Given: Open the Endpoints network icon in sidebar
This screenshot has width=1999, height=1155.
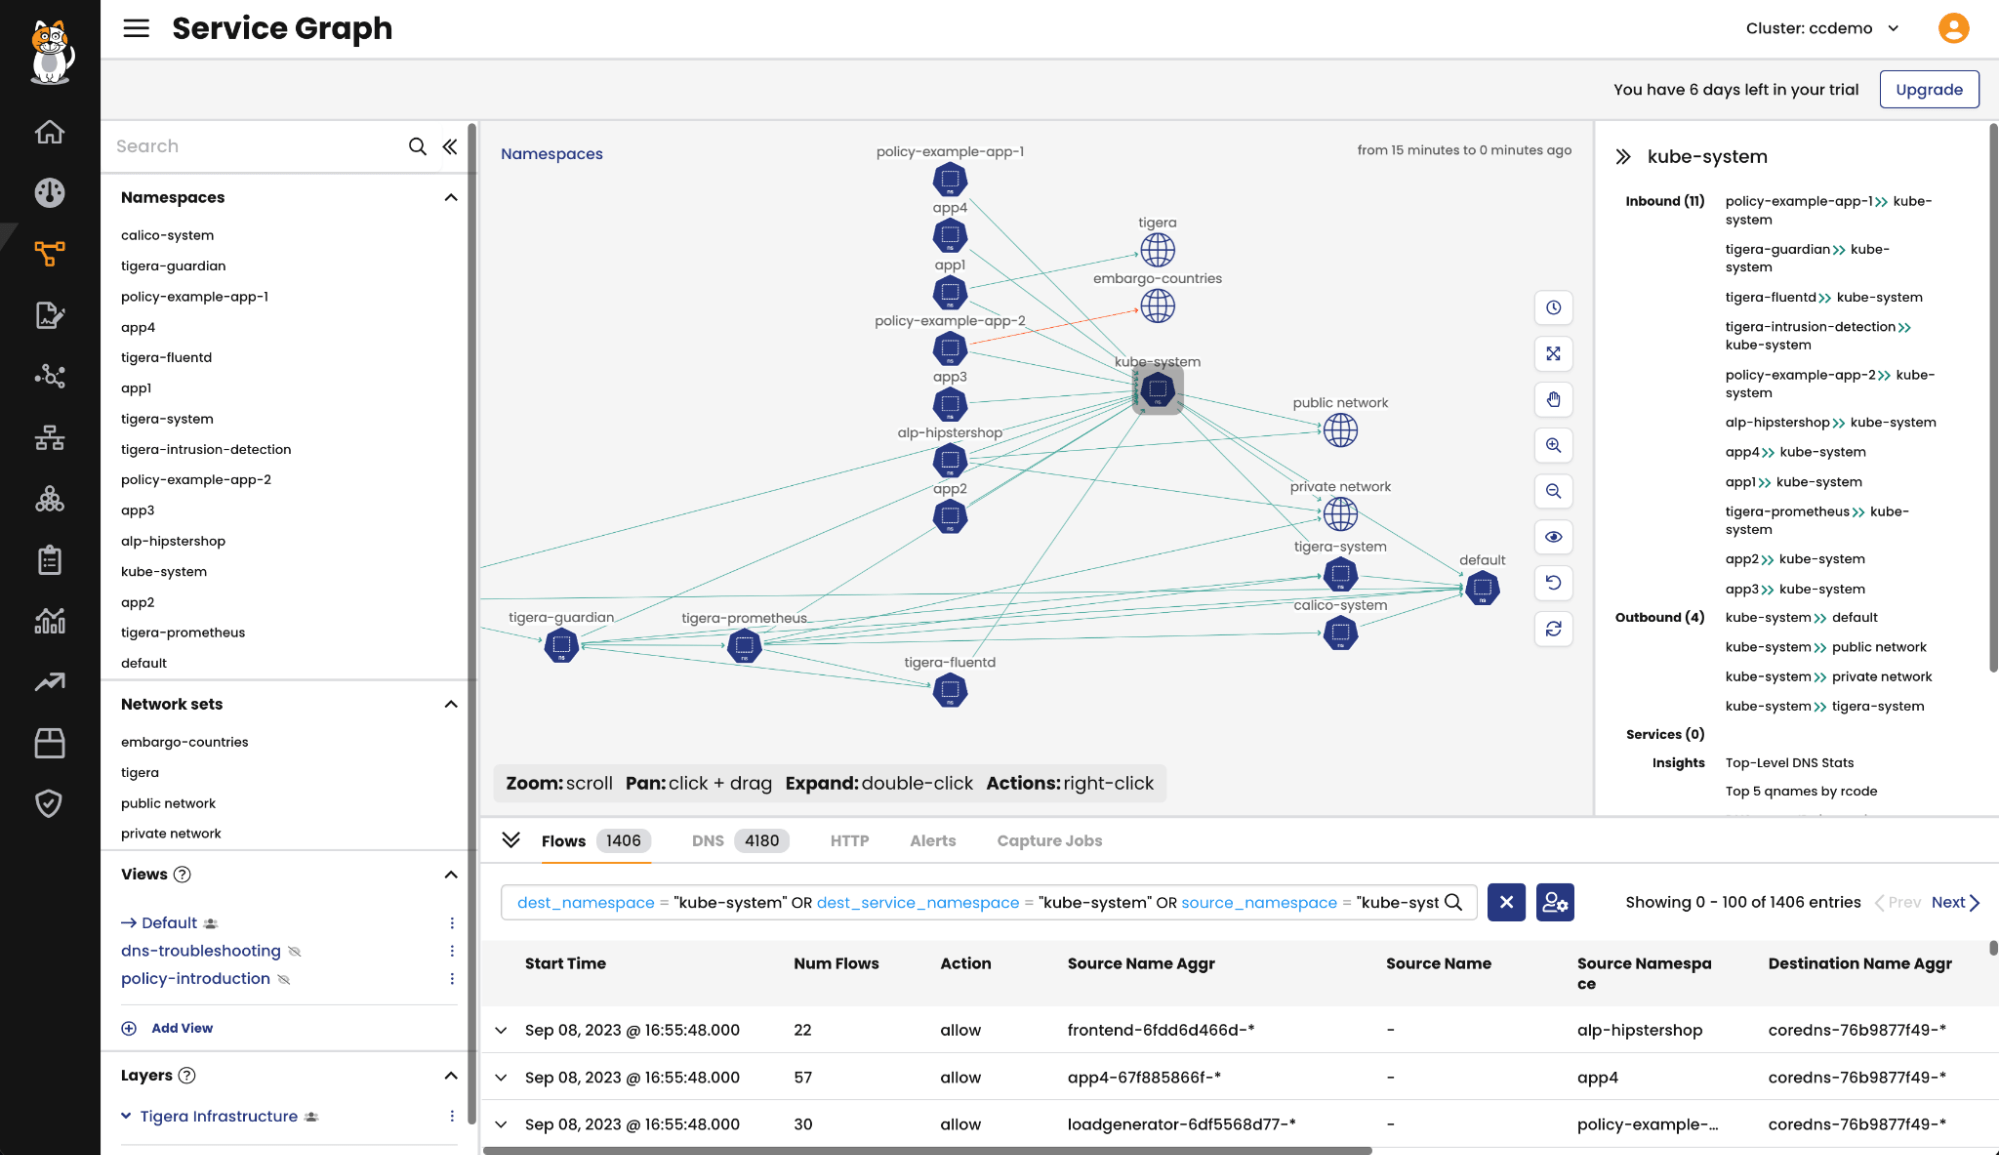Looking at the screenshot, I should [x=49, y=376].
